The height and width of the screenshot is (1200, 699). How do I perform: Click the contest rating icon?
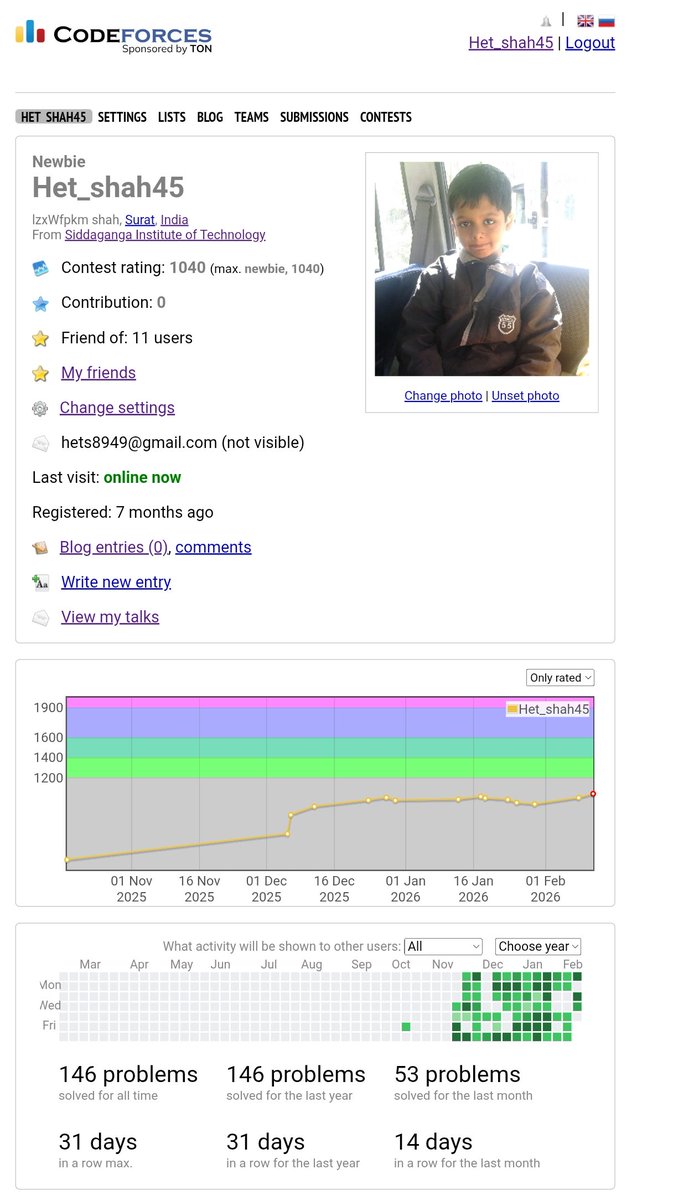40,268
